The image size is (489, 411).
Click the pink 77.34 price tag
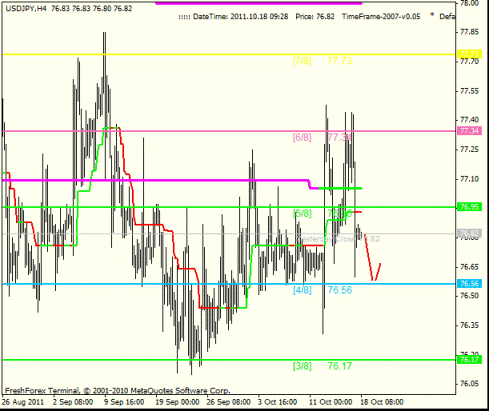click(x=470, y=131)
